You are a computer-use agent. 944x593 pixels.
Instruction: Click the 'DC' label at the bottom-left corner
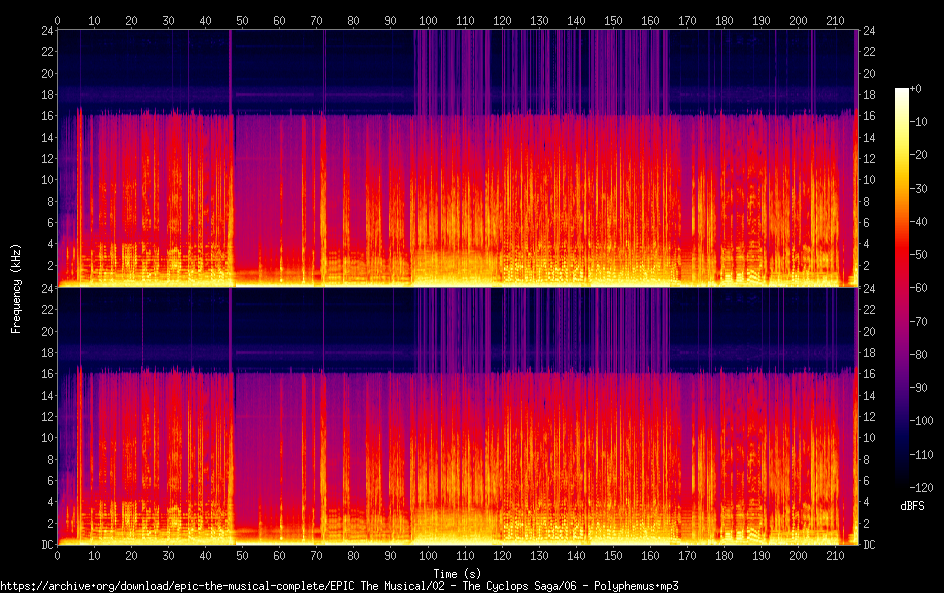pos(44,545)
